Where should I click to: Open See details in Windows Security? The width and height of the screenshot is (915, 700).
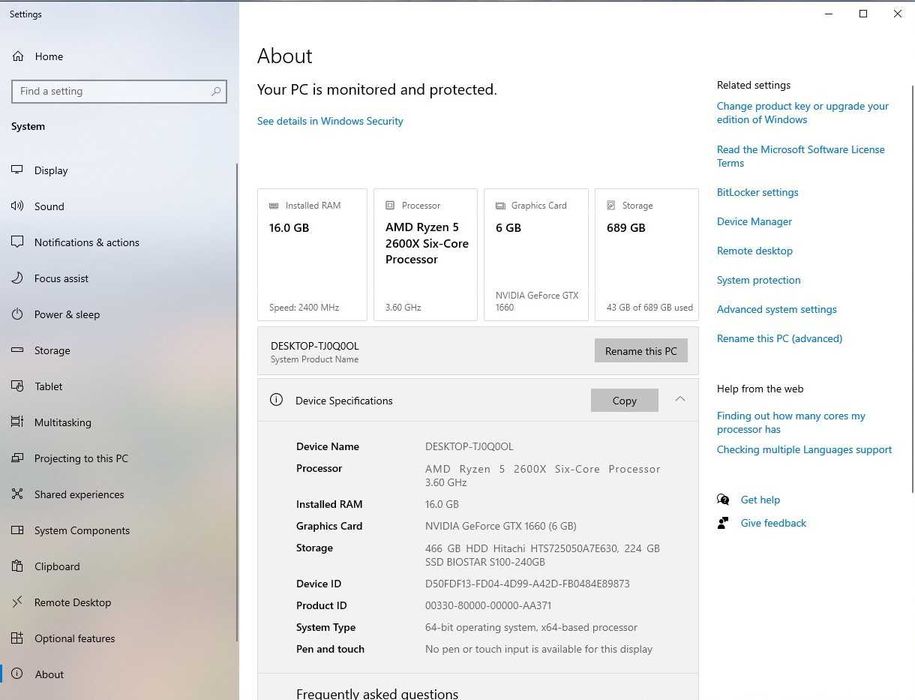pyautogui.click(x=330, y=121)
